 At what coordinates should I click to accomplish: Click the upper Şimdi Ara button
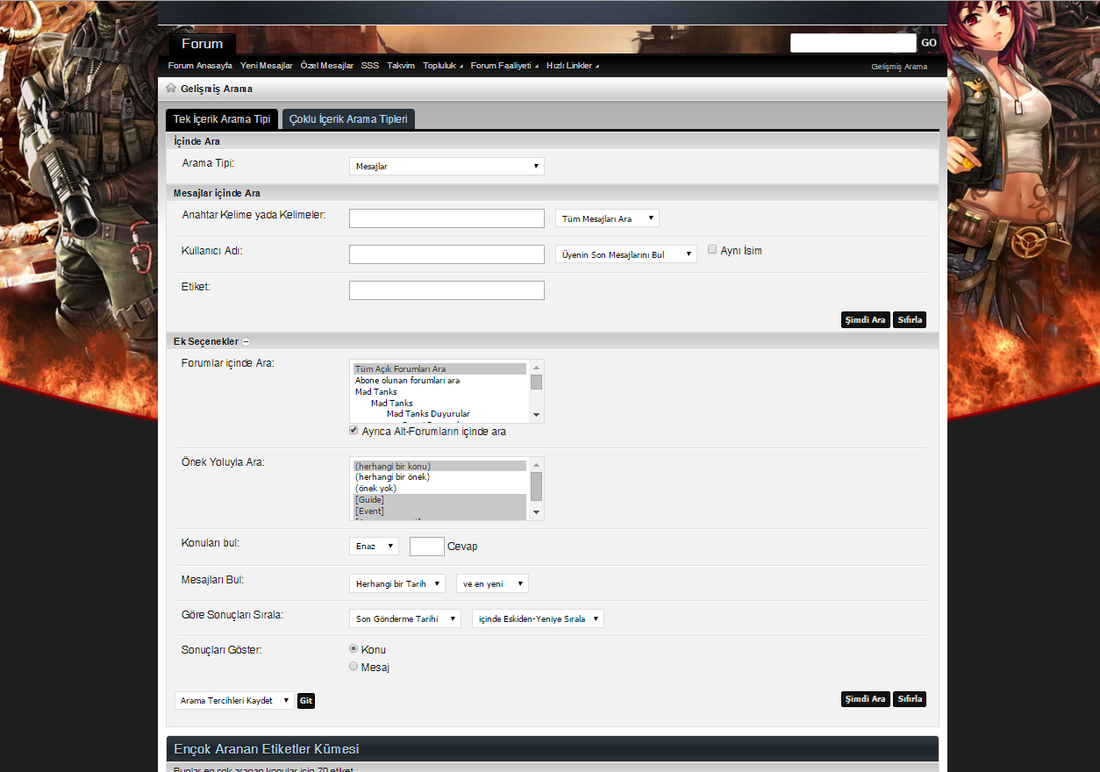click(865, 320)
